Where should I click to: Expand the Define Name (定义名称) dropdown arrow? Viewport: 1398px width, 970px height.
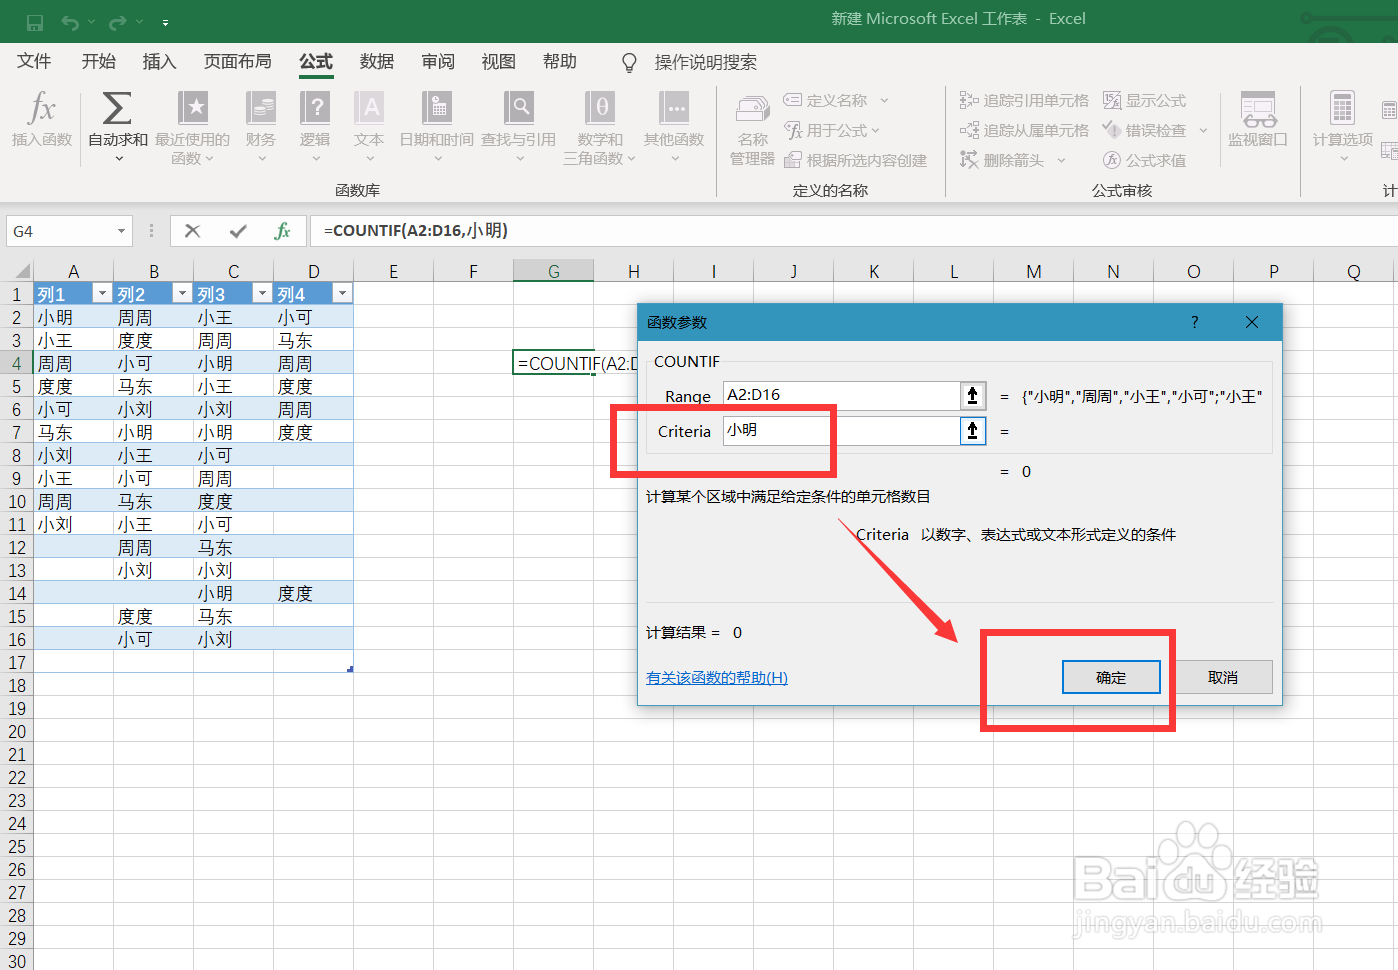[884, 100]
